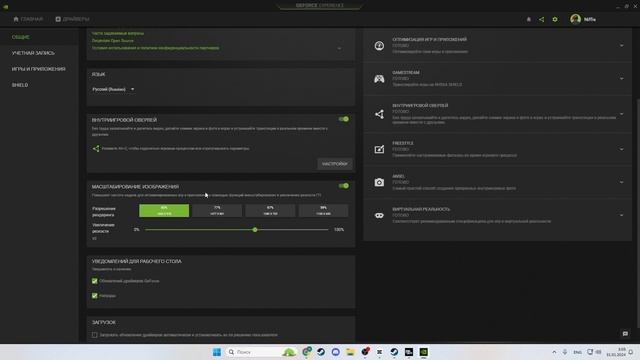Expand the in-game overlay feature row chevron

click(622, 114)
